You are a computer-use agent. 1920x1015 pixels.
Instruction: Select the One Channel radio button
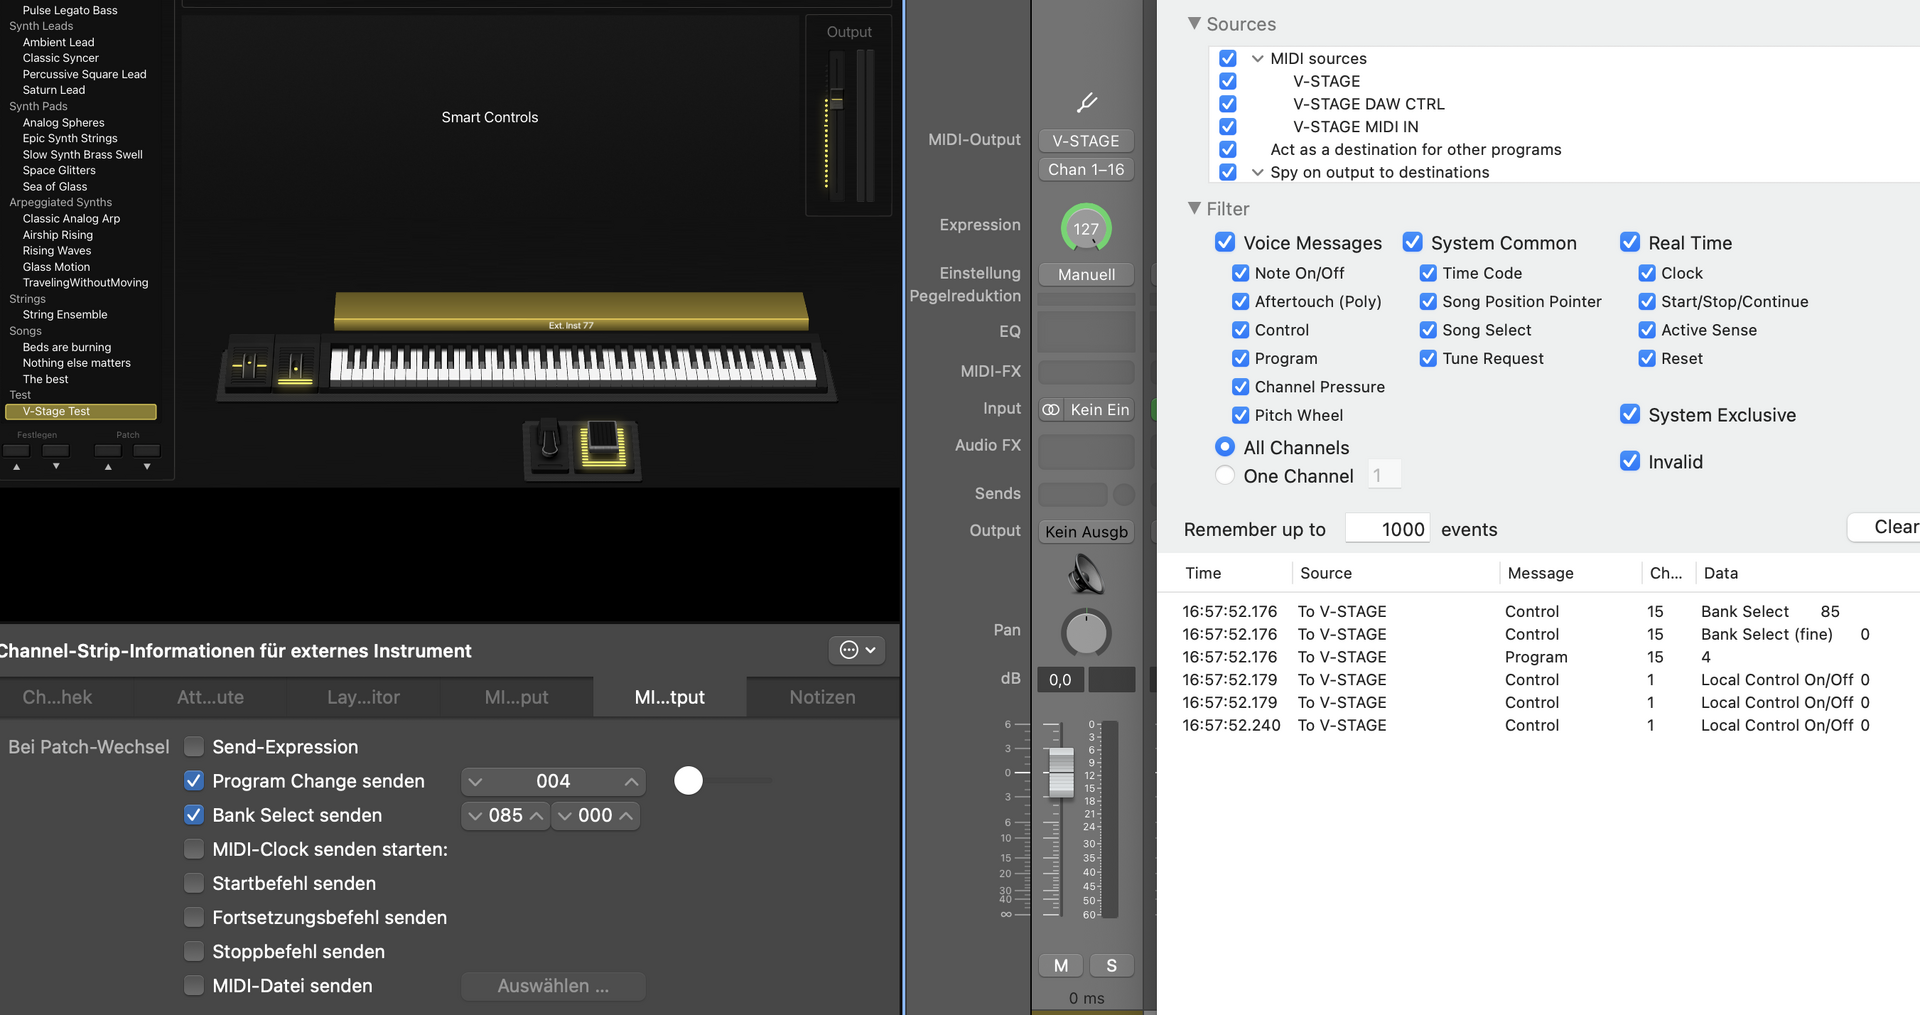tap(1225, 476)
